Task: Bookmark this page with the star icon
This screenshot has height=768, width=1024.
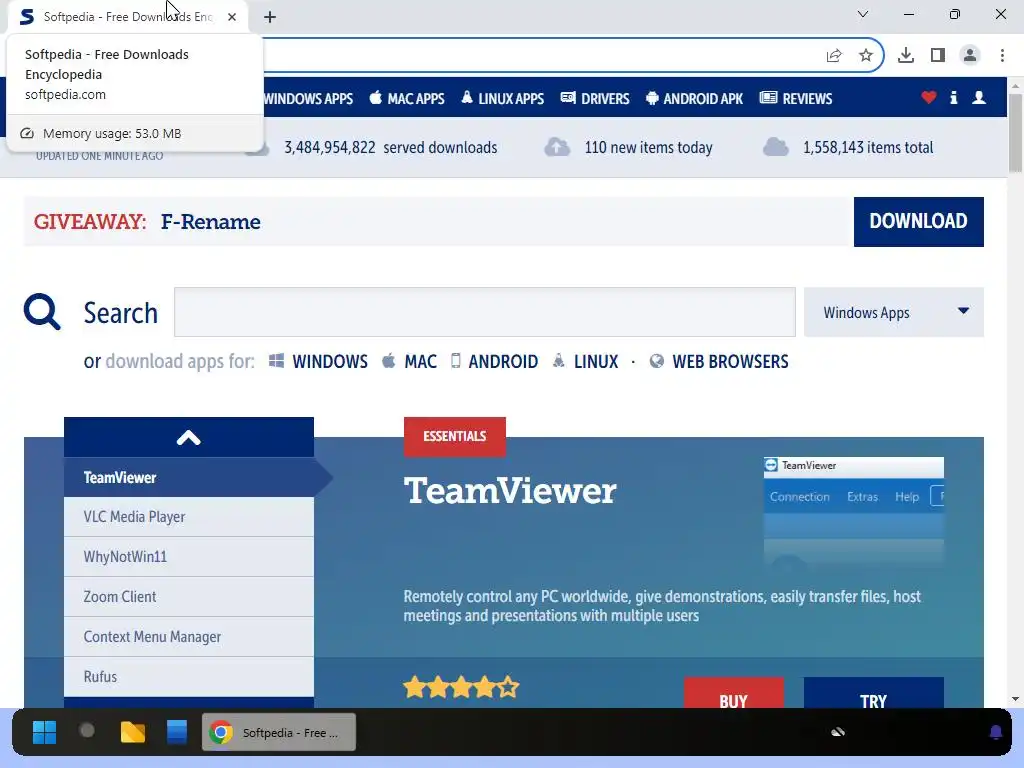Action: coord(866,56)
